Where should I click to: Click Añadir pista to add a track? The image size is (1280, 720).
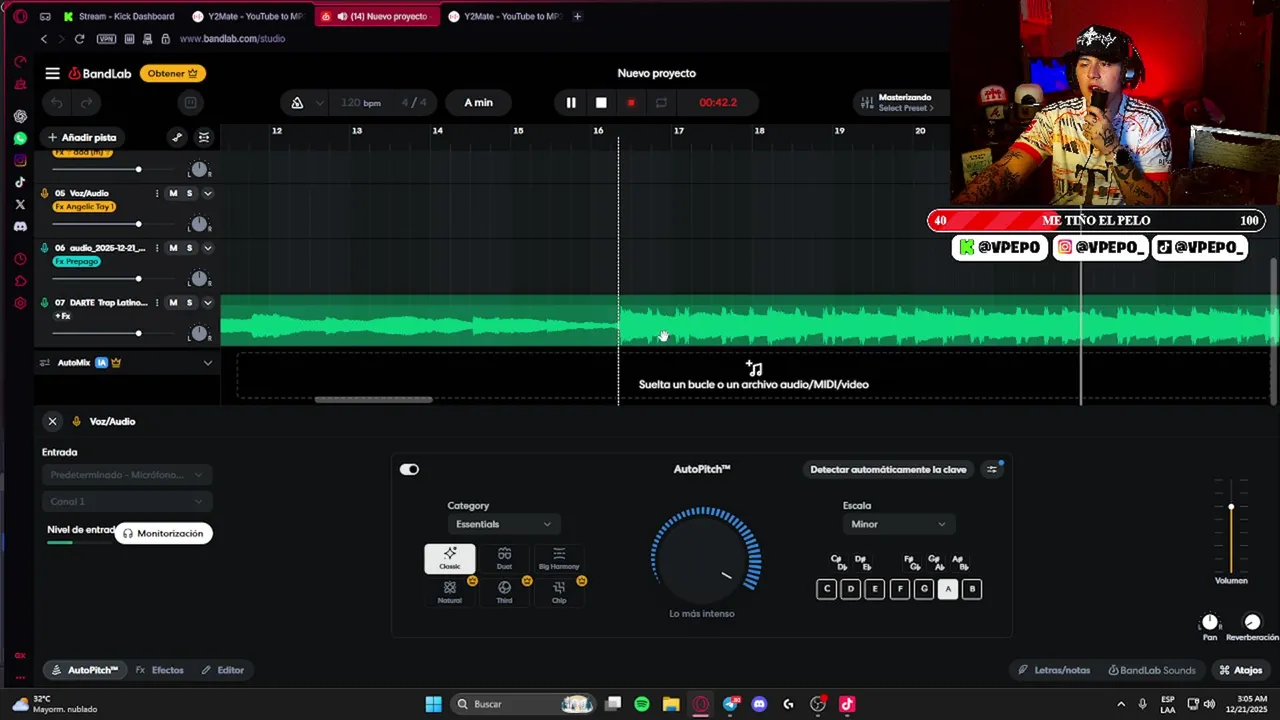click(82, 137)
